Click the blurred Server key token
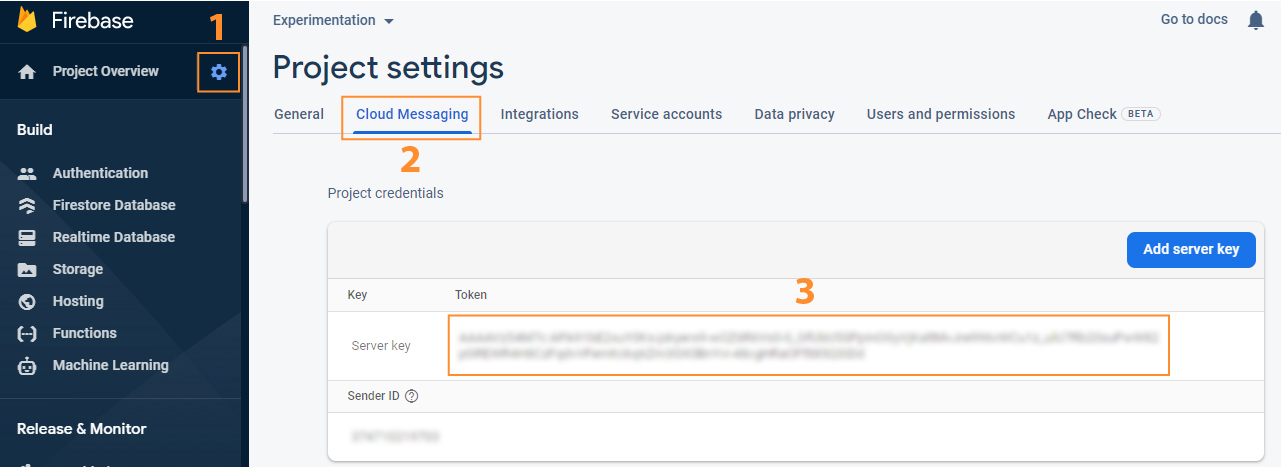 pyautogui.click(x=808, y=345)
